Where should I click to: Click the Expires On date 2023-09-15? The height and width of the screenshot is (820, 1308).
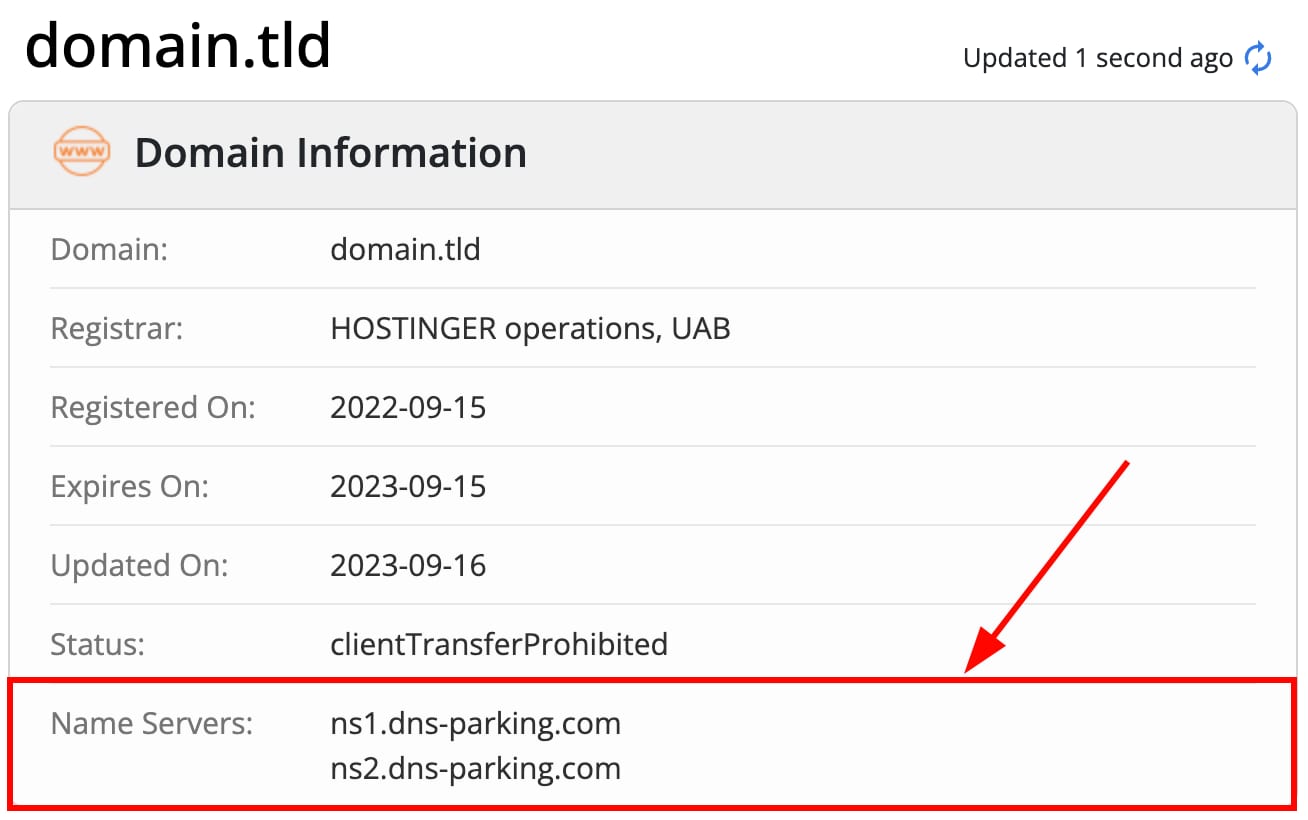tap(409, 486)
